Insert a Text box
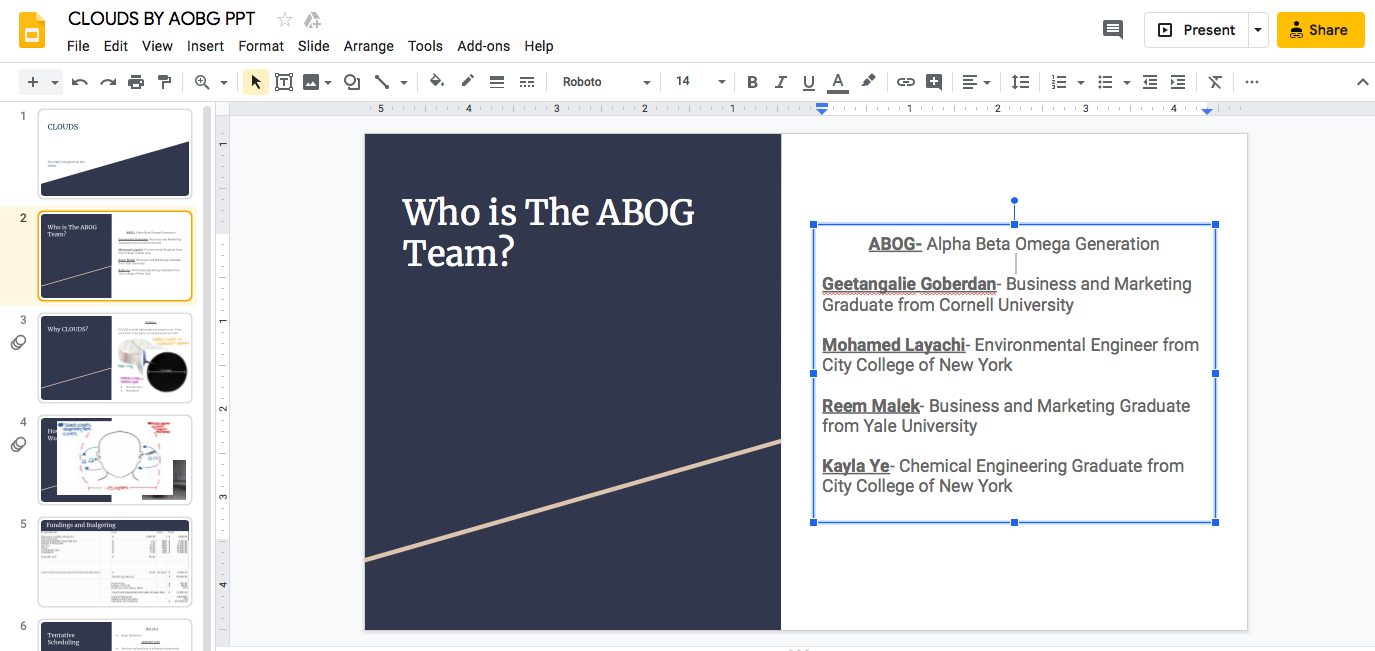The width and height of the screenshot is (1375, 651). 284,82
